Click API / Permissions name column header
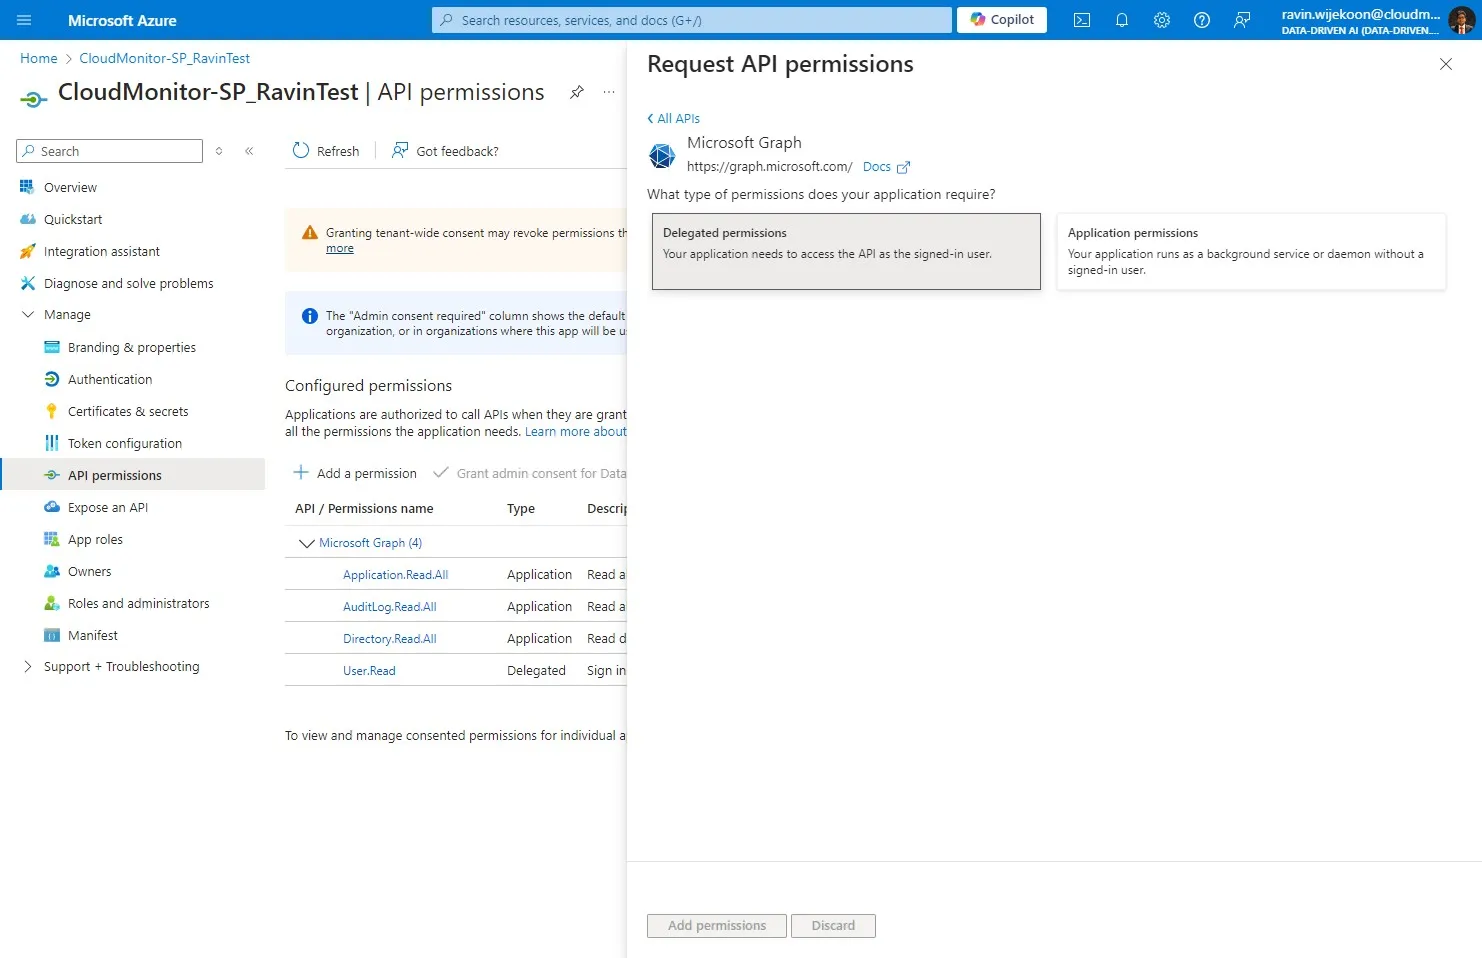1482x958 pixels. point(364,509)
